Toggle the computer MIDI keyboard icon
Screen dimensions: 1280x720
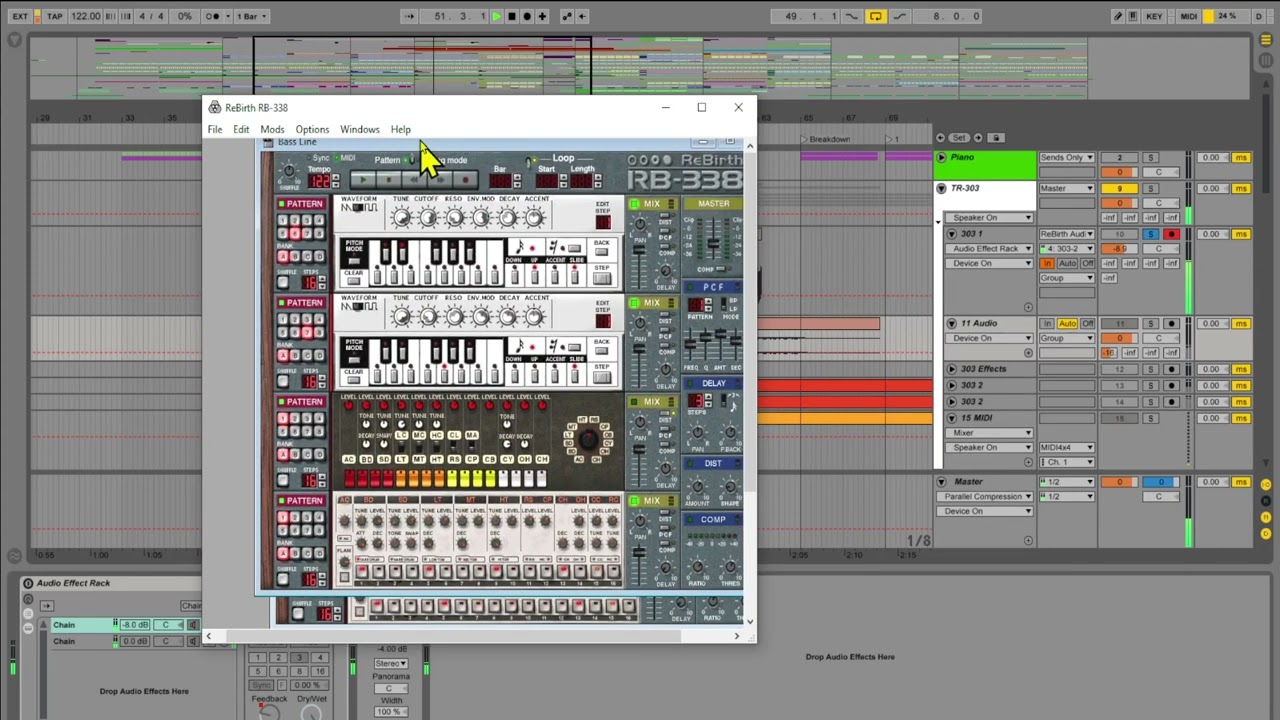click(x=1133, y=16)
